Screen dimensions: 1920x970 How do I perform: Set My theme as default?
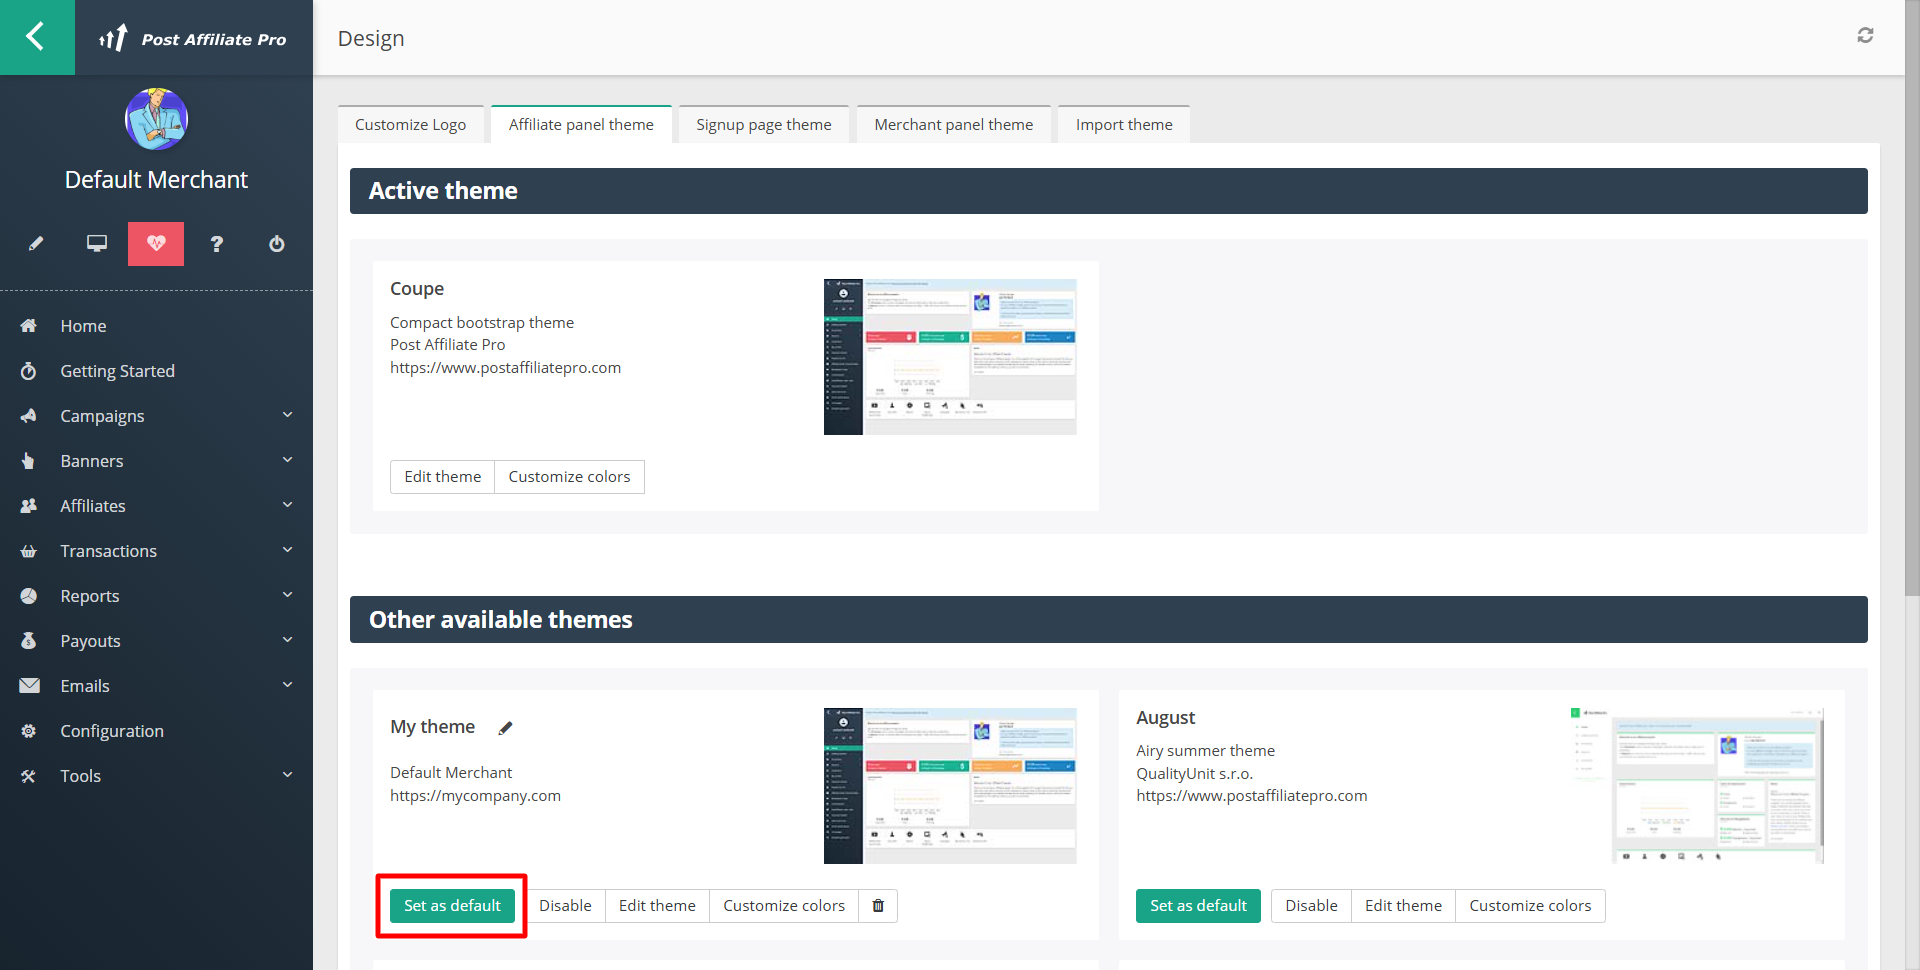click(453, 906)
